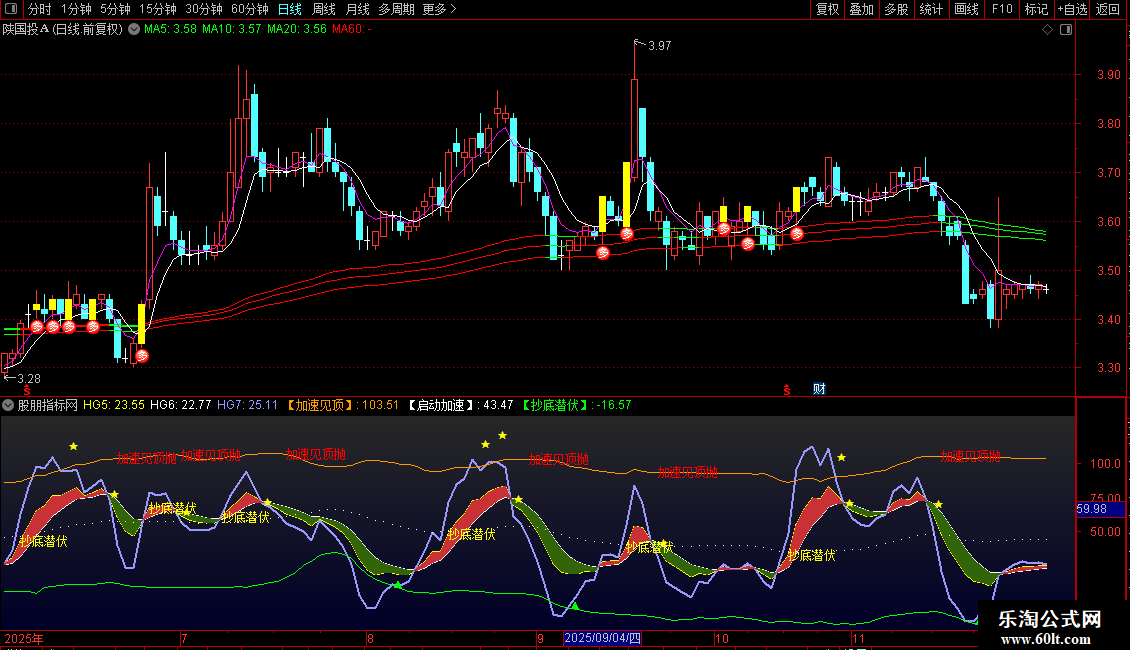Click the HG6: 22.77 value

pos(181,405)
